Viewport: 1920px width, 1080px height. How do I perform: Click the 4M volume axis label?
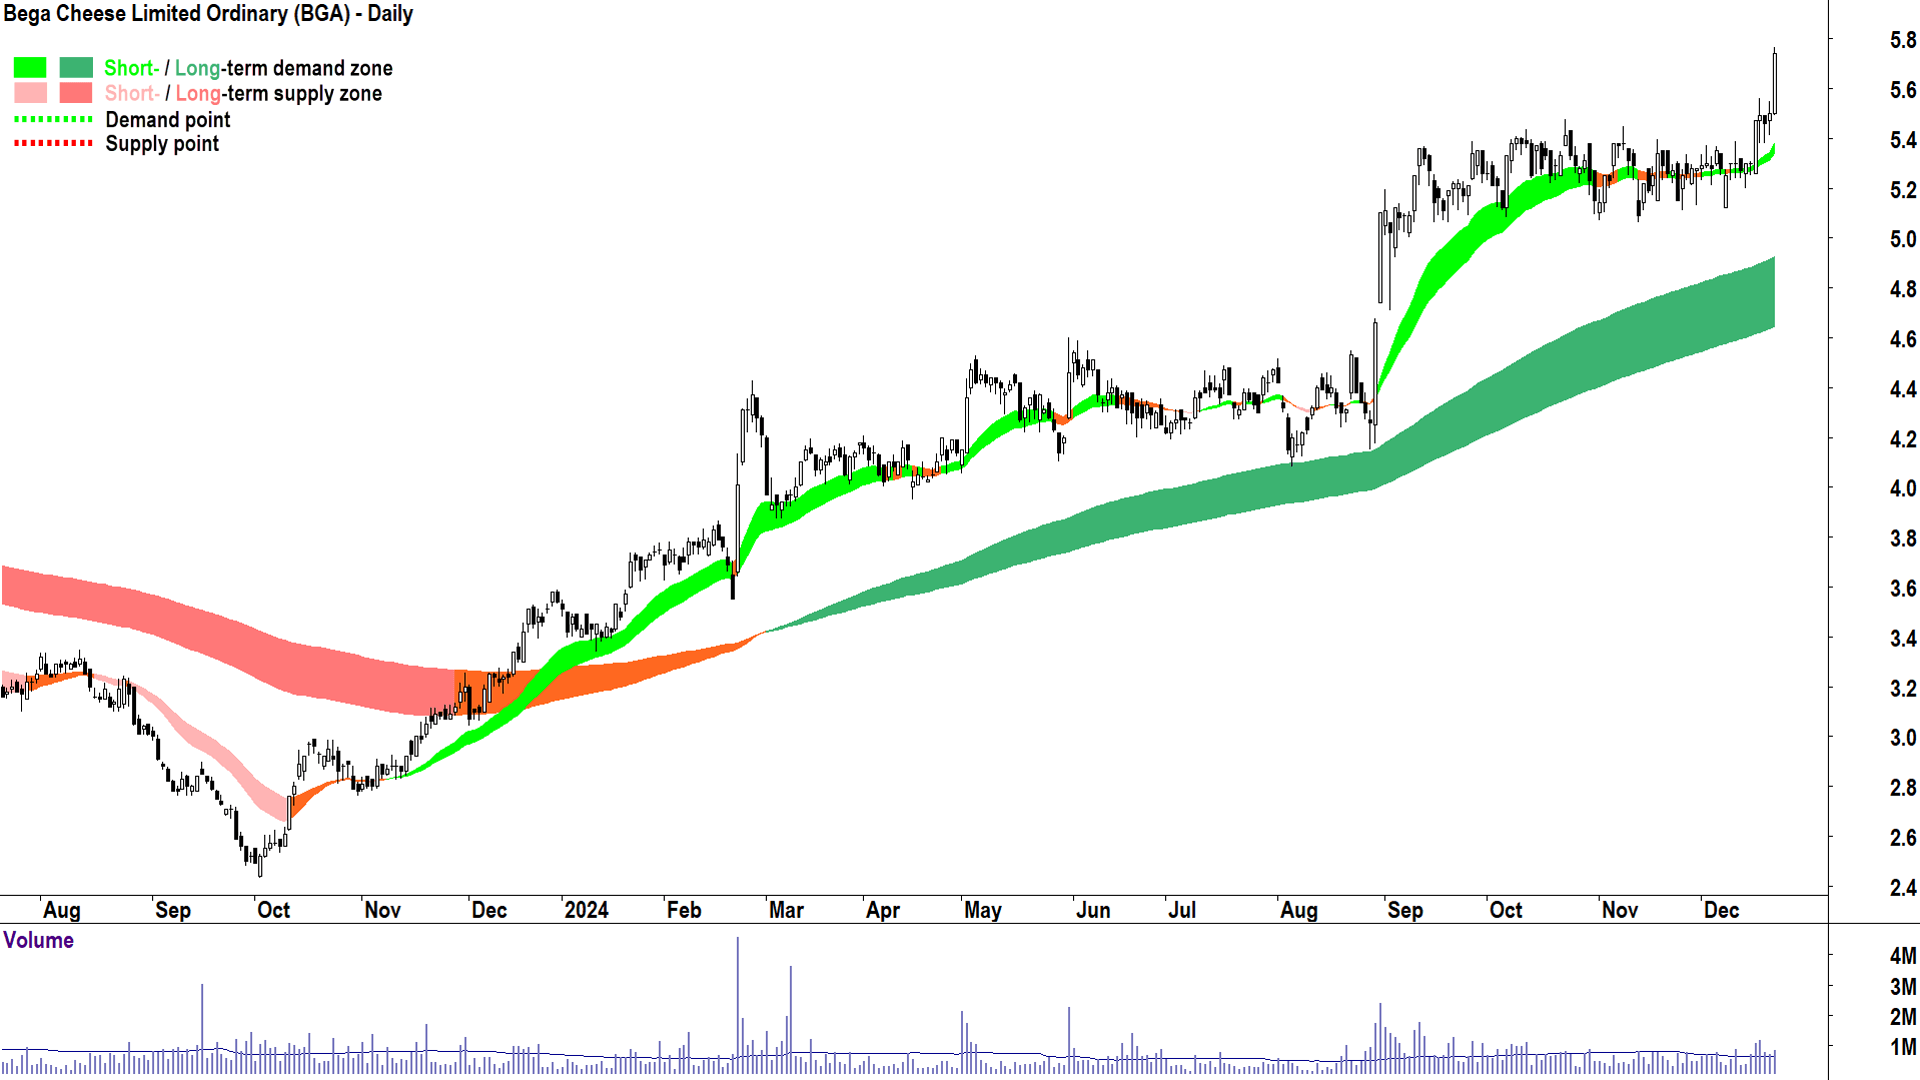coord(1903,956)
